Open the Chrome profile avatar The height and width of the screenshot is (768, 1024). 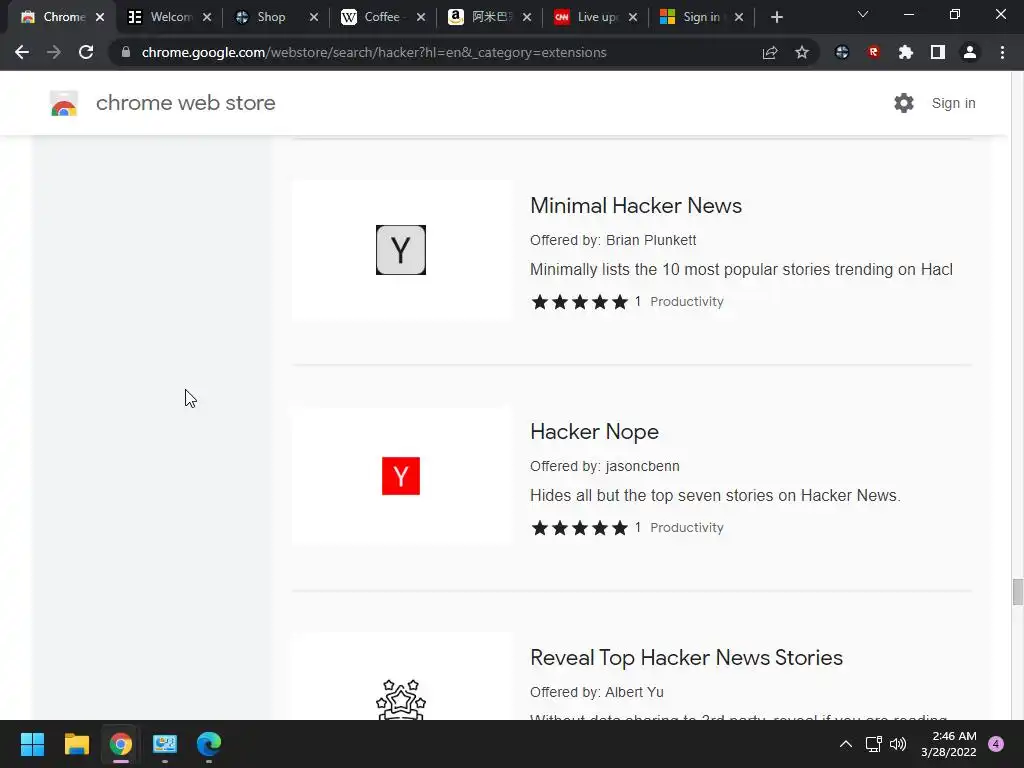[970, 52]
